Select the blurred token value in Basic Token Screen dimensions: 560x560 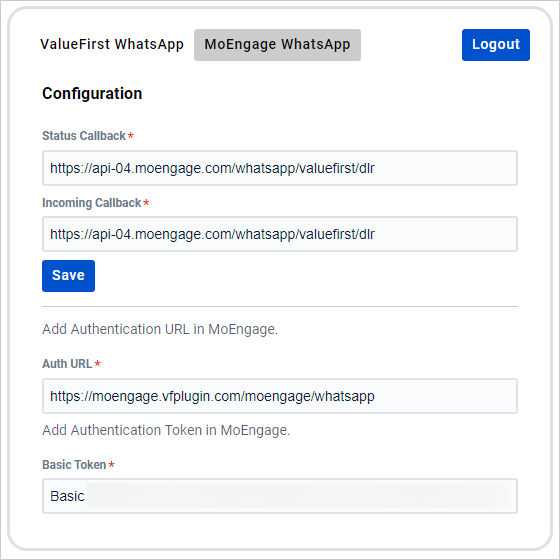click(x=299, y=496)
